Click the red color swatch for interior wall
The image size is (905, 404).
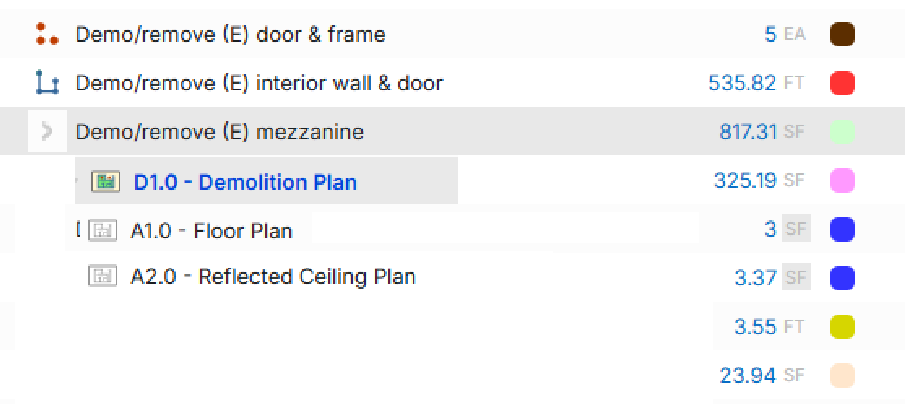(x=842, y=83)
